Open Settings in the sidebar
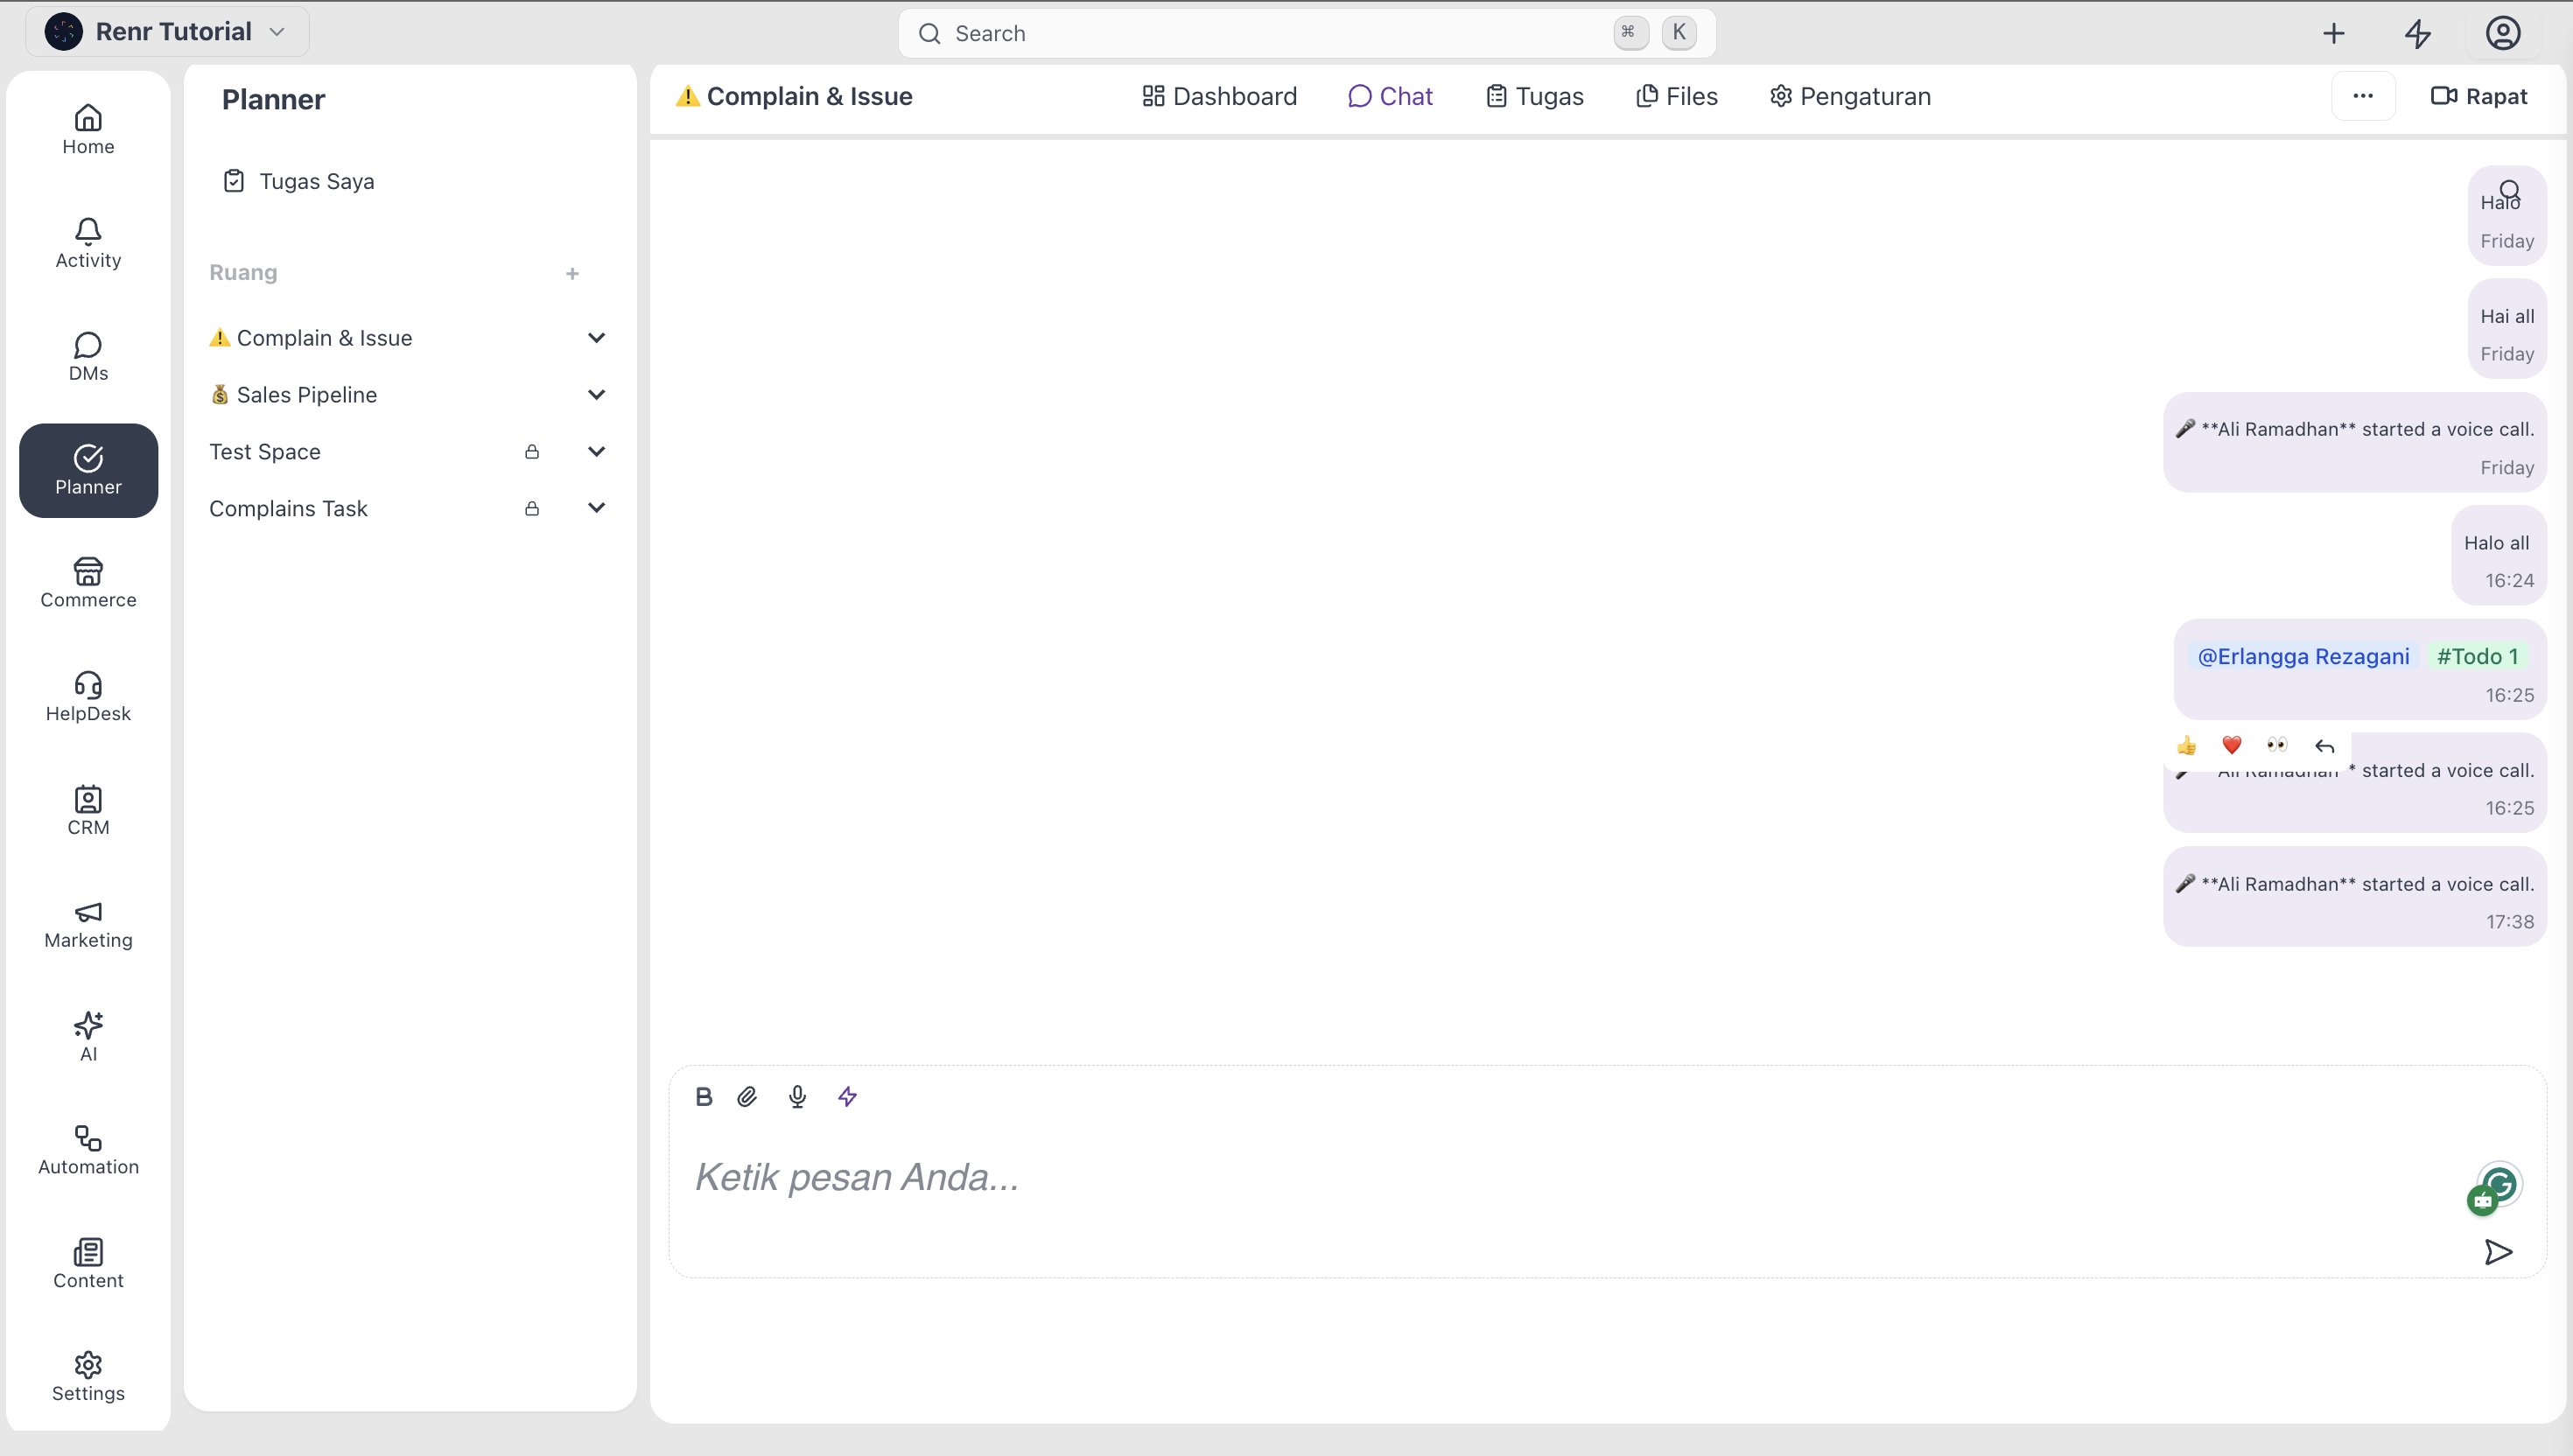The image size is (2573, 1456). (88, 1377)
